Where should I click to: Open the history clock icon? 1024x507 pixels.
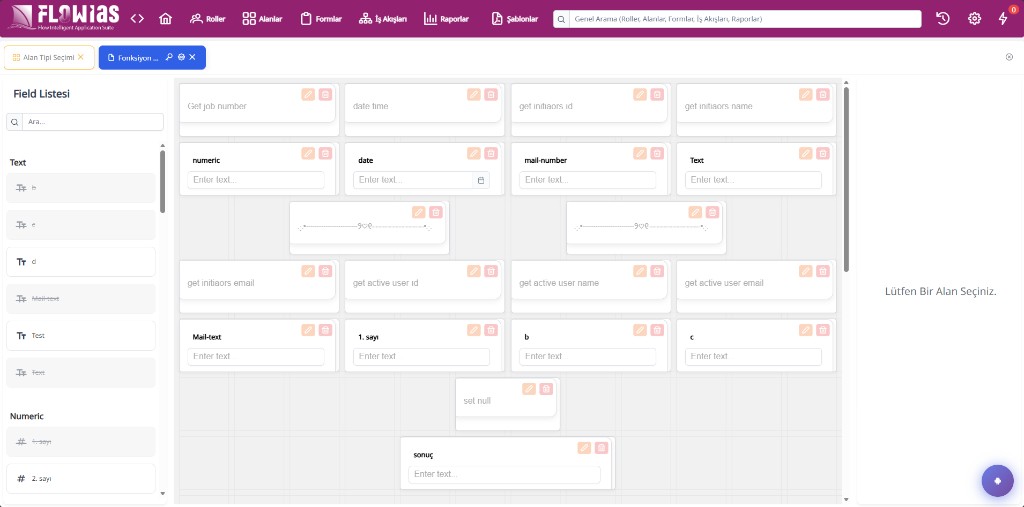pos(942,19)
